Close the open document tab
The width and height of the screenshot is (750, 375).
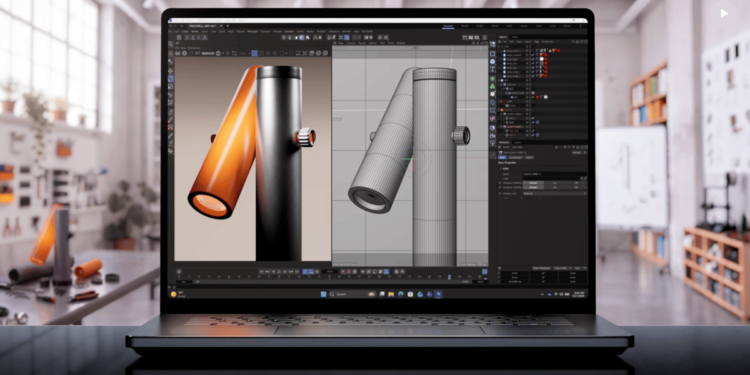tap(221, 26)
